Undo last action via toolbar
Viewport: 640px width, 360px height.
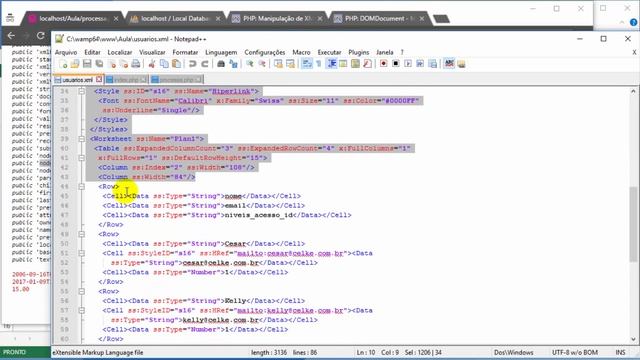[192, 64]
